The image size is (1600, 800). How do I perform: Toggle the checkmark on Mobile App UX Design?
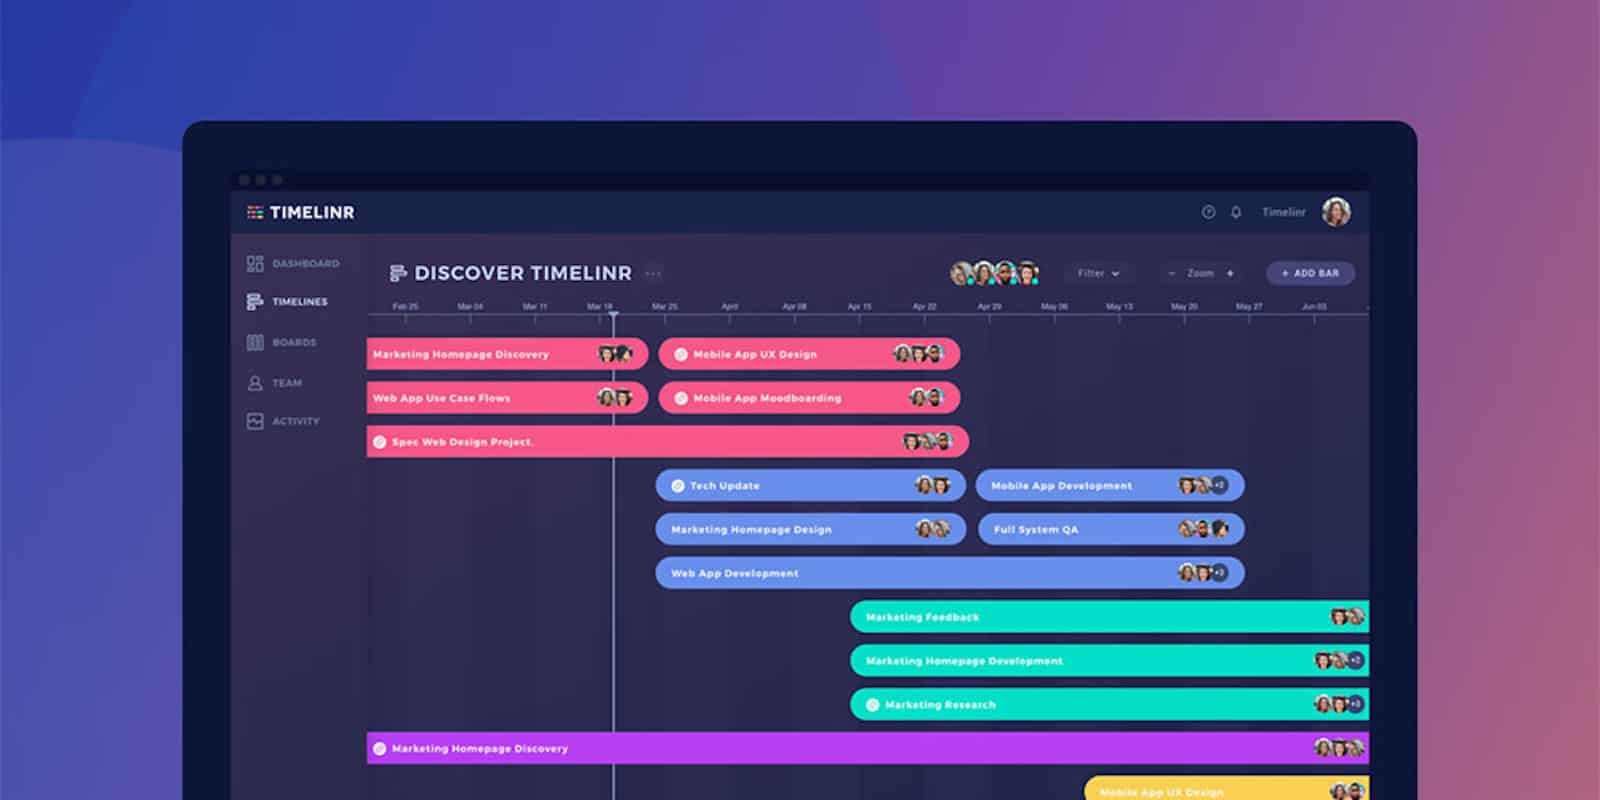[681, 354]
